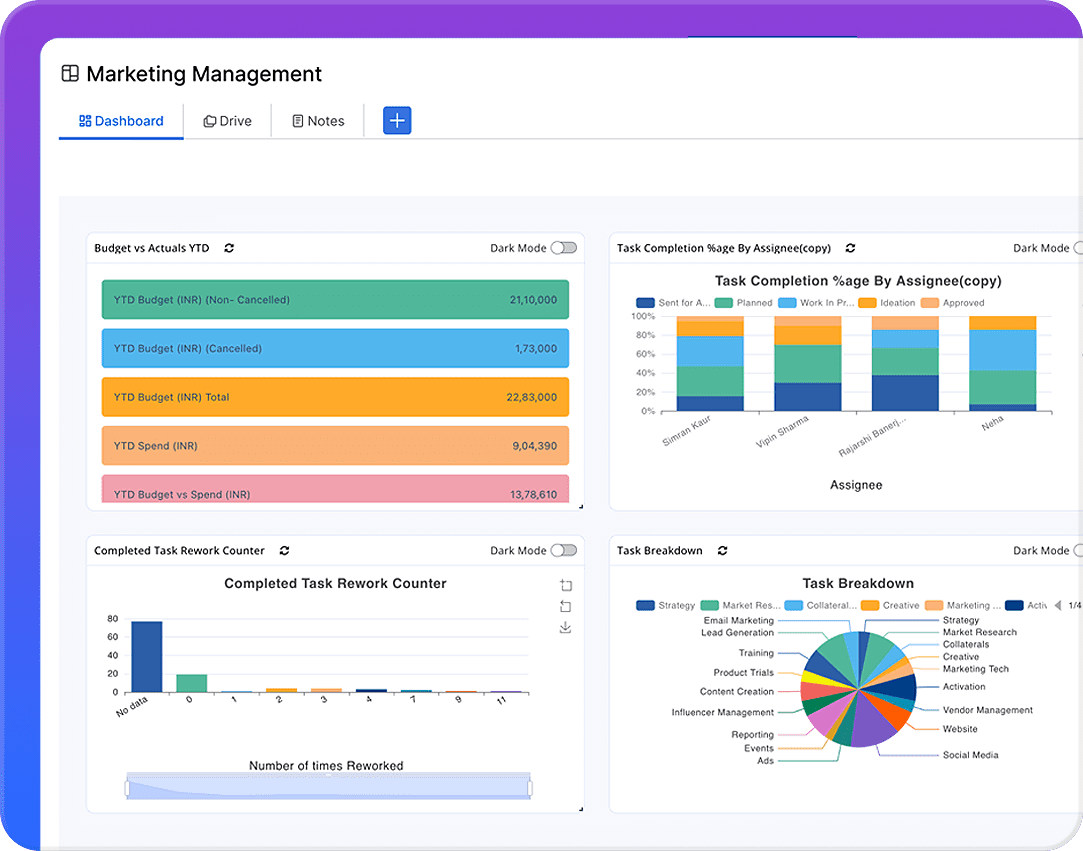1083x851 pixels.
Task: Click the Social Media pie label
Action: point(970,755)
